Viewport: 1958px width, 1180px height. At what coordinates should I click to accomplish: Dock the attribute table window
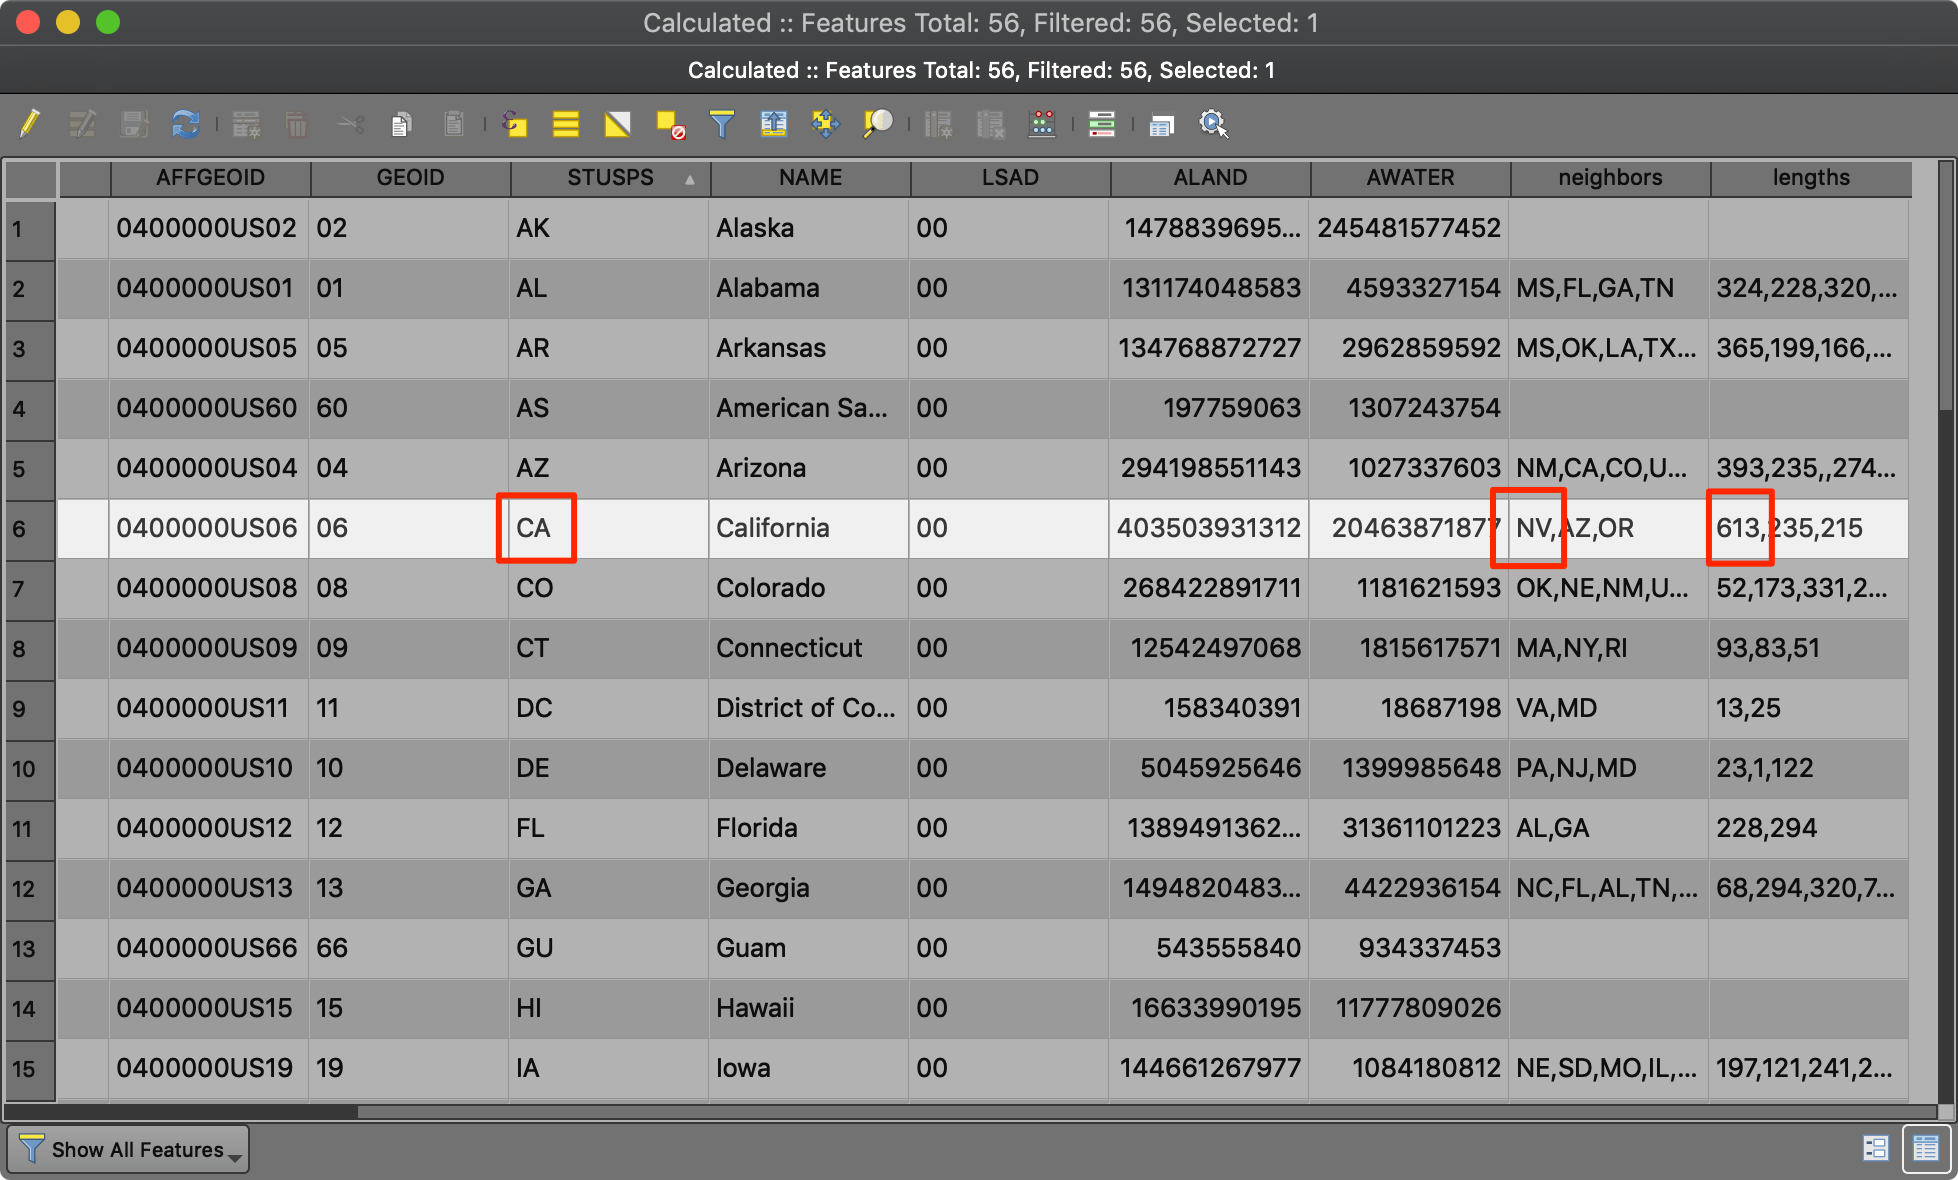(x=1161, y=124)
